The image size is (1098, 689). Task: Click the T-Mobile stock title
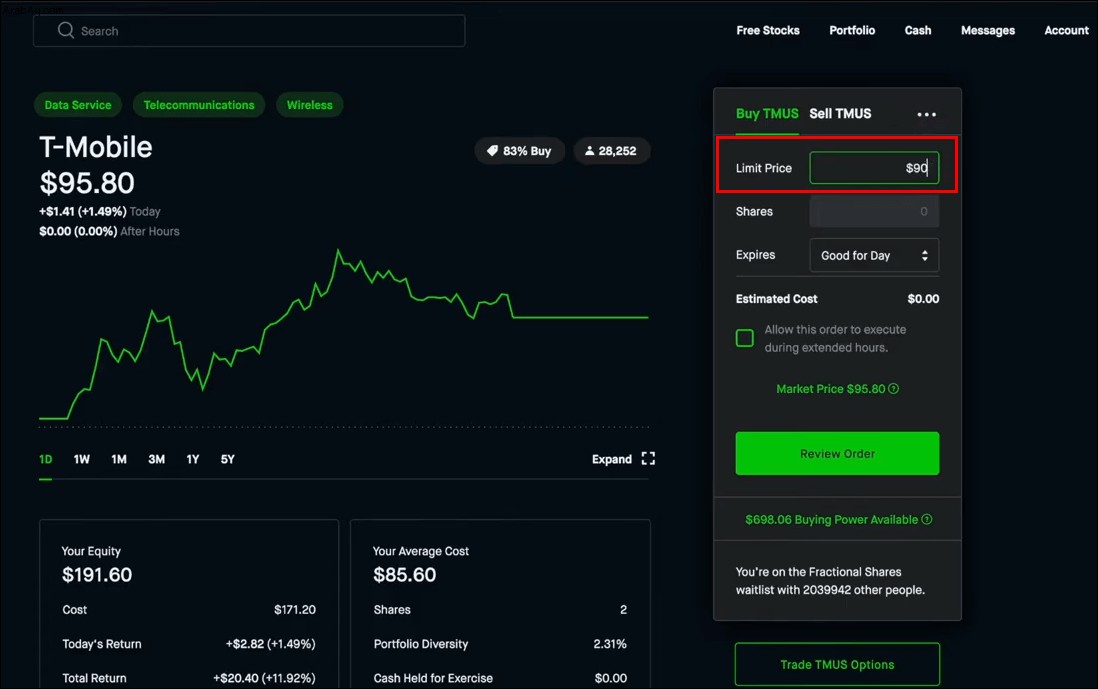pyautogui.click(x=95, y=147)
